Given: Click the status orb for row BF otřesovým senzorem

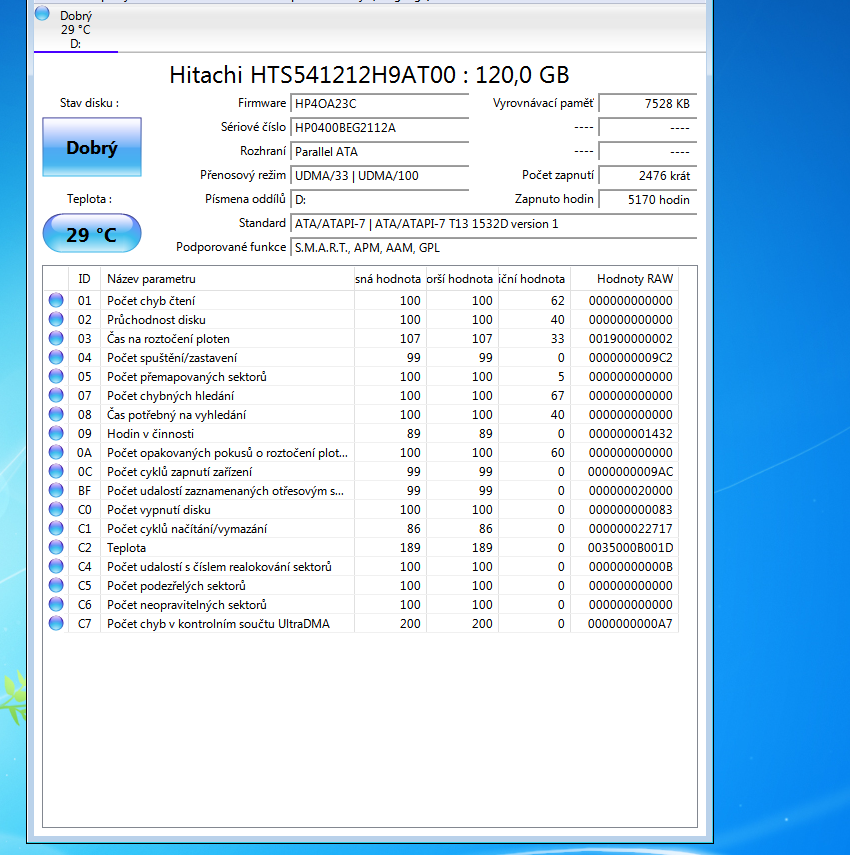Looking at the screenshot, I should [56, 490].
